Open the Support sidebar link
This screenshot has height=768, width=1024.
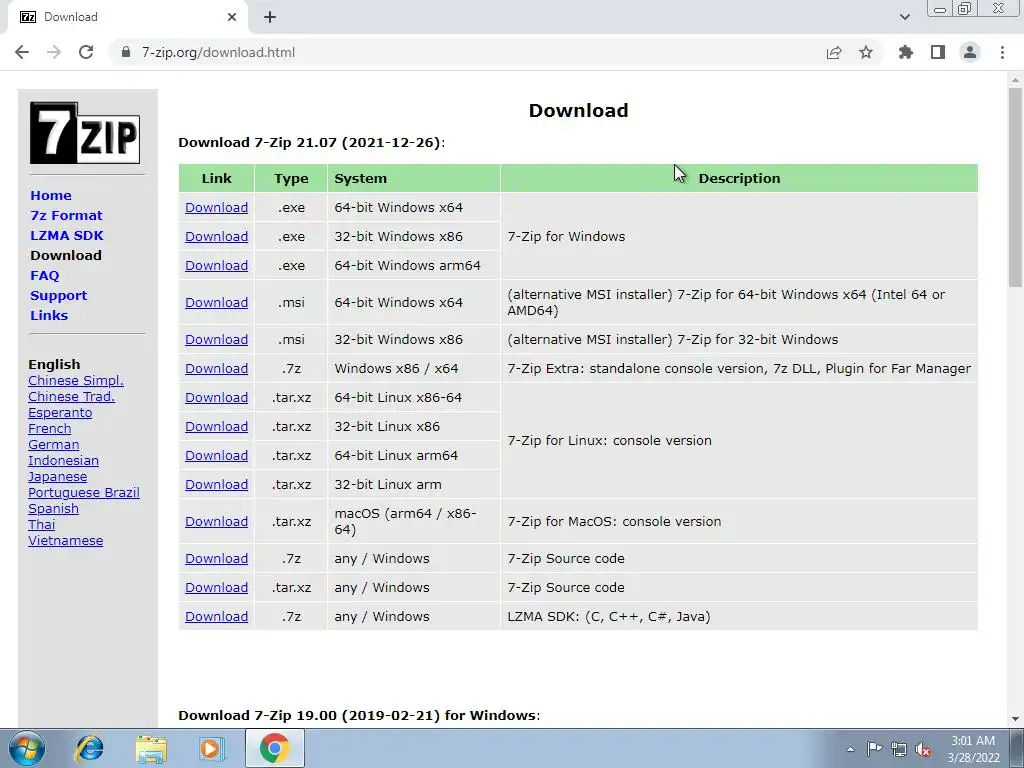click(58, 295)
